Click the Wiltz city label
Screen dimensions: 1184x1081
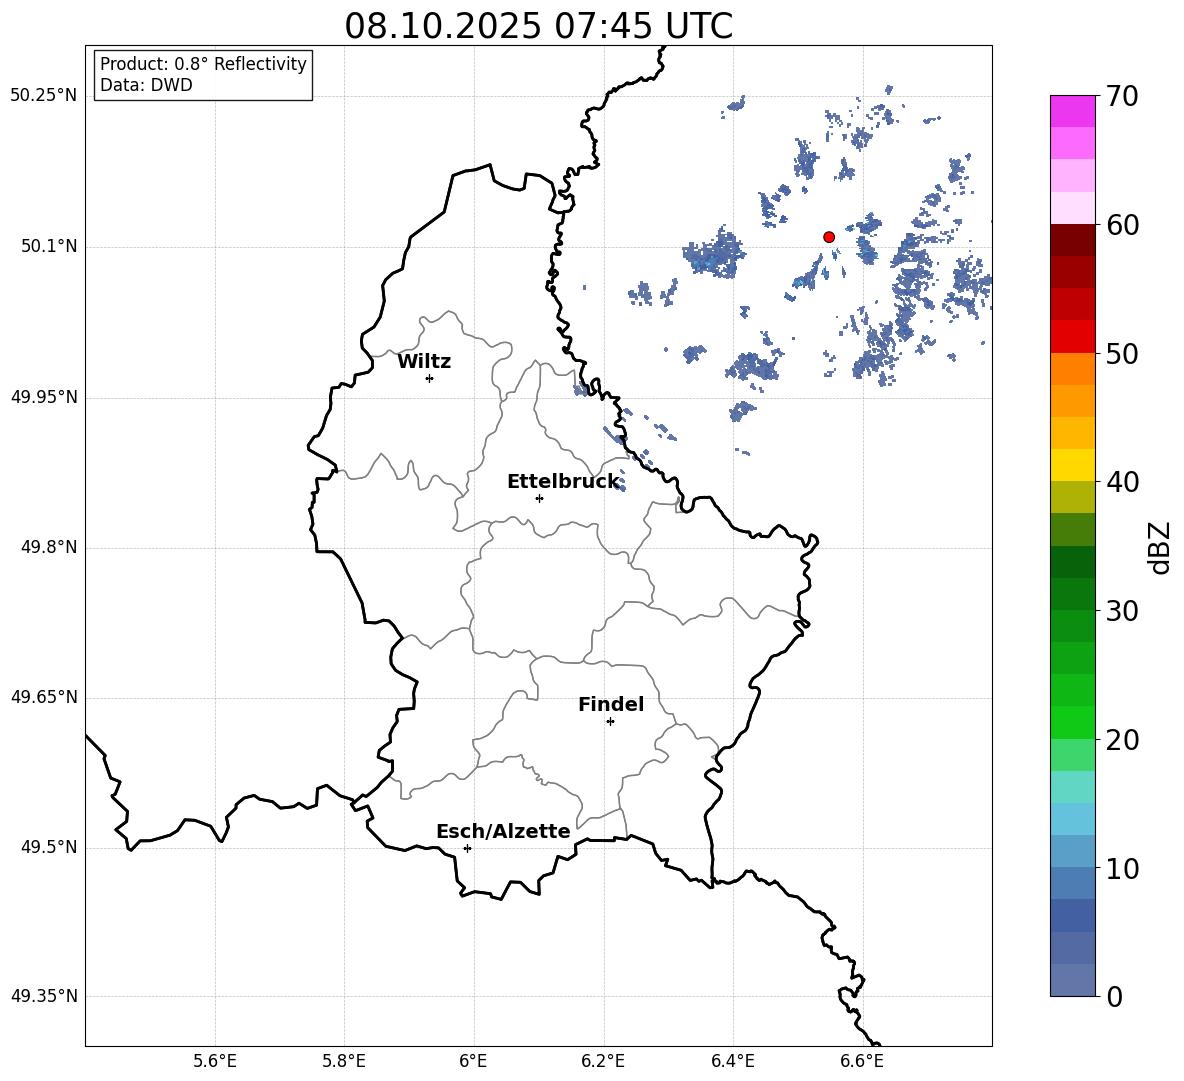(424, 362)
